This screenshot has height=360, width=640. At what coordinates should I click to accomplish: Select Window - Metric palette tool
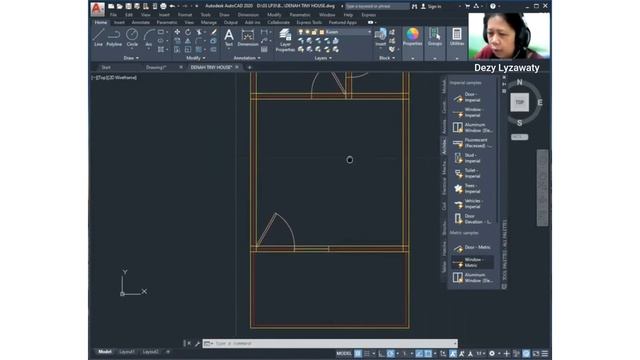(x=472, y=262)
